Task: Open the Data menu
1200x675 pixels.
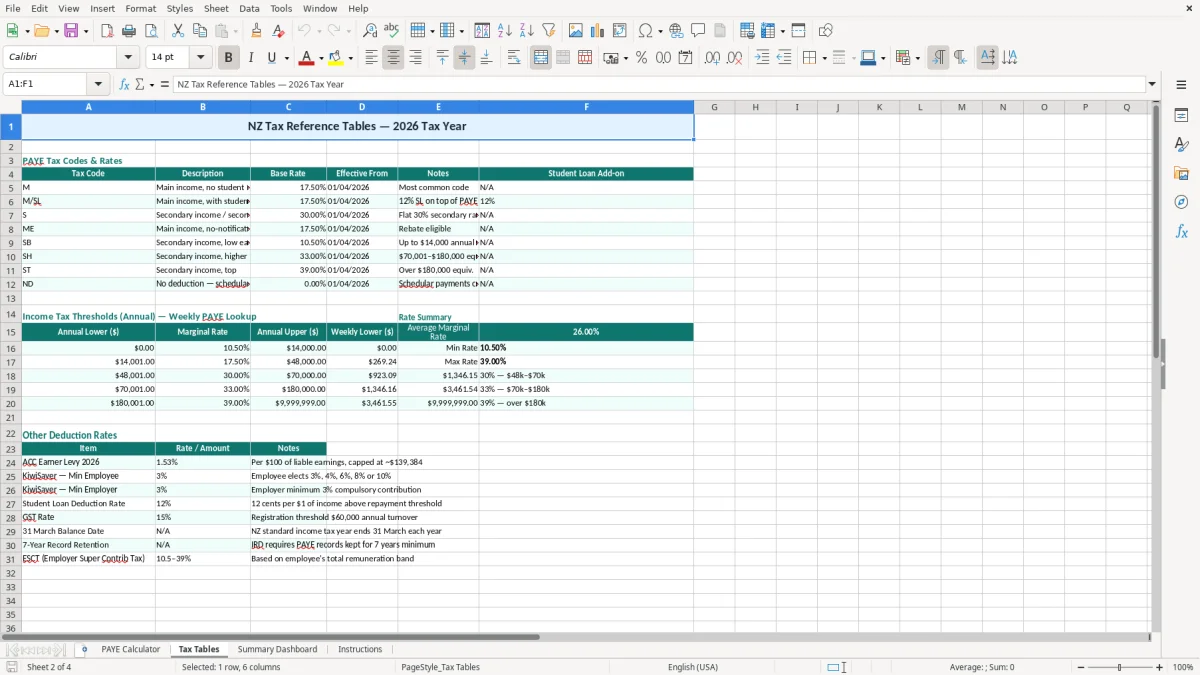Action: click(249, 8)
